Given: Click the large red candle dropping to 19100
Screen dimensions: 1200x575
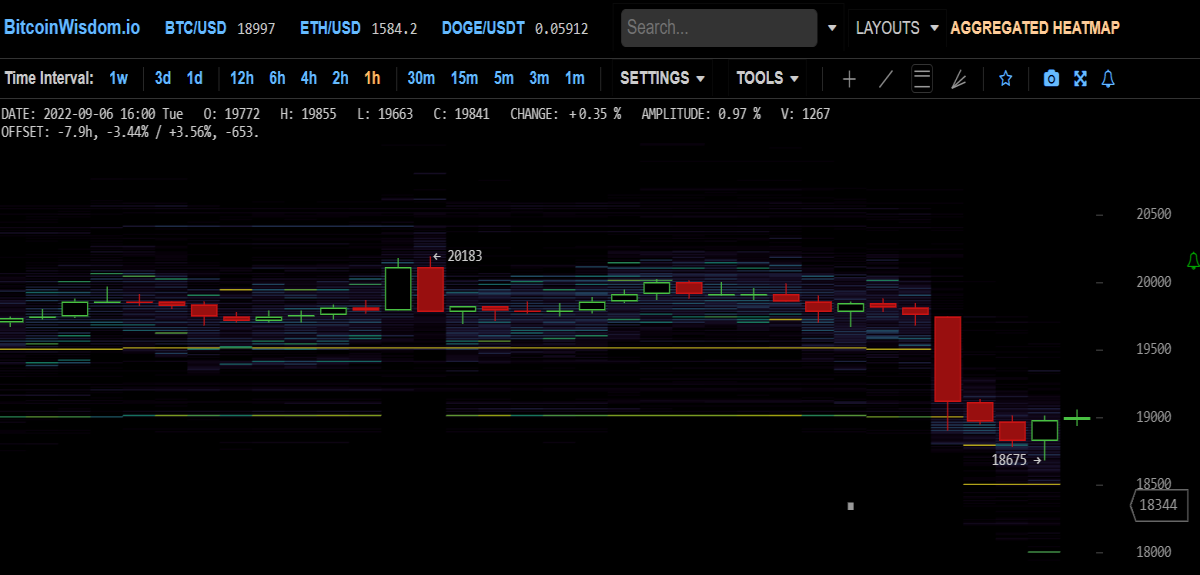Looking at the screenshot, I should [x=948, y=359].
